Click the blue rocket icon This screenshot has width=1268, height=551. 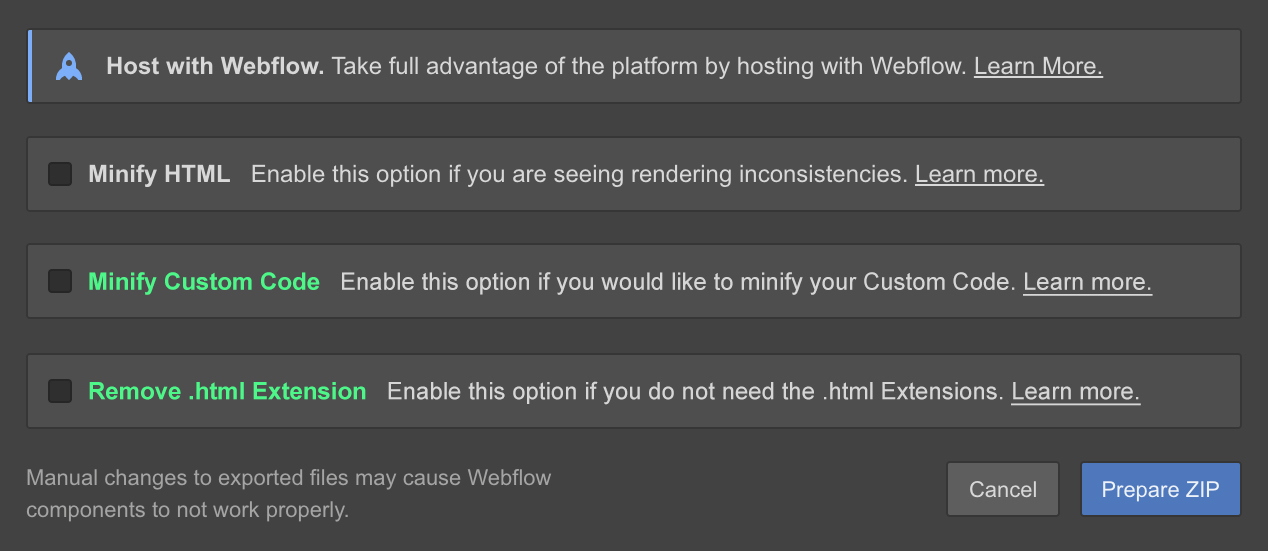(x=69, y=67)
